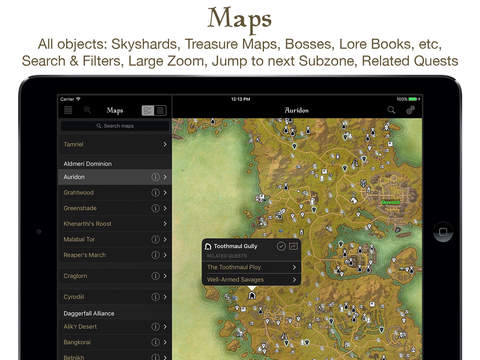Expand the Tamriel map entry chevron
The width and height of the screenshot is (480, 360).
pos(165,144)
